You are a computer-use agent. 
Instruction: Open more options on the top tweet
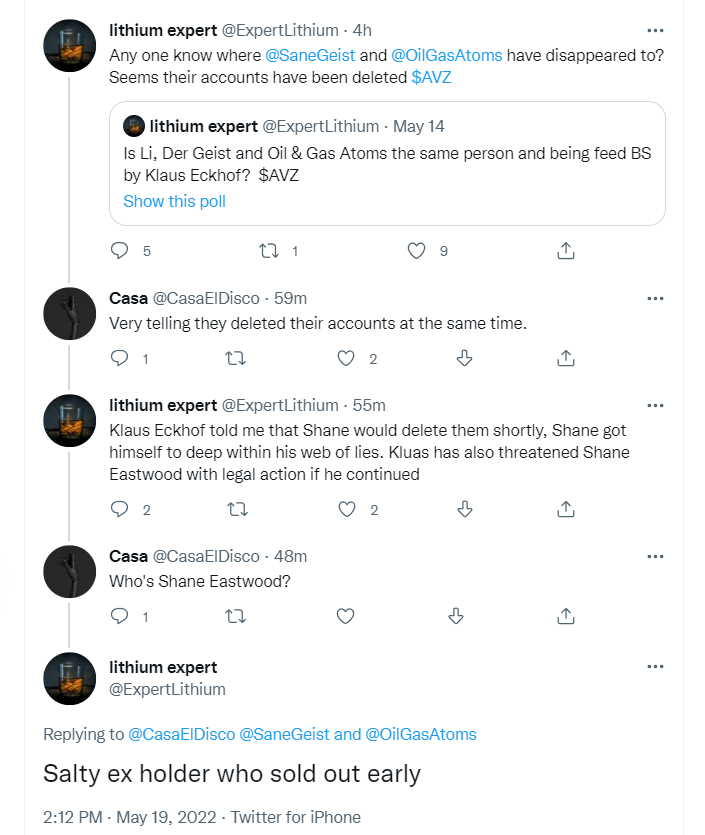coord(656,31)
